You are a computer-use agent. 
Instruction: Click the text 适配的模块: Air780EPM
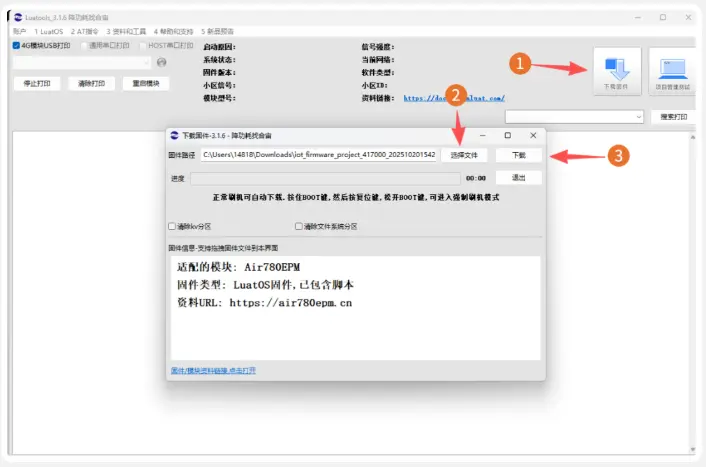pos(239,267)
